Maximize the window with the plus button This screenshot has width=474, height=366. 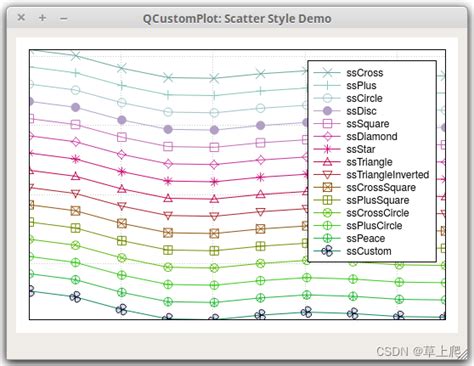[42, 18]
